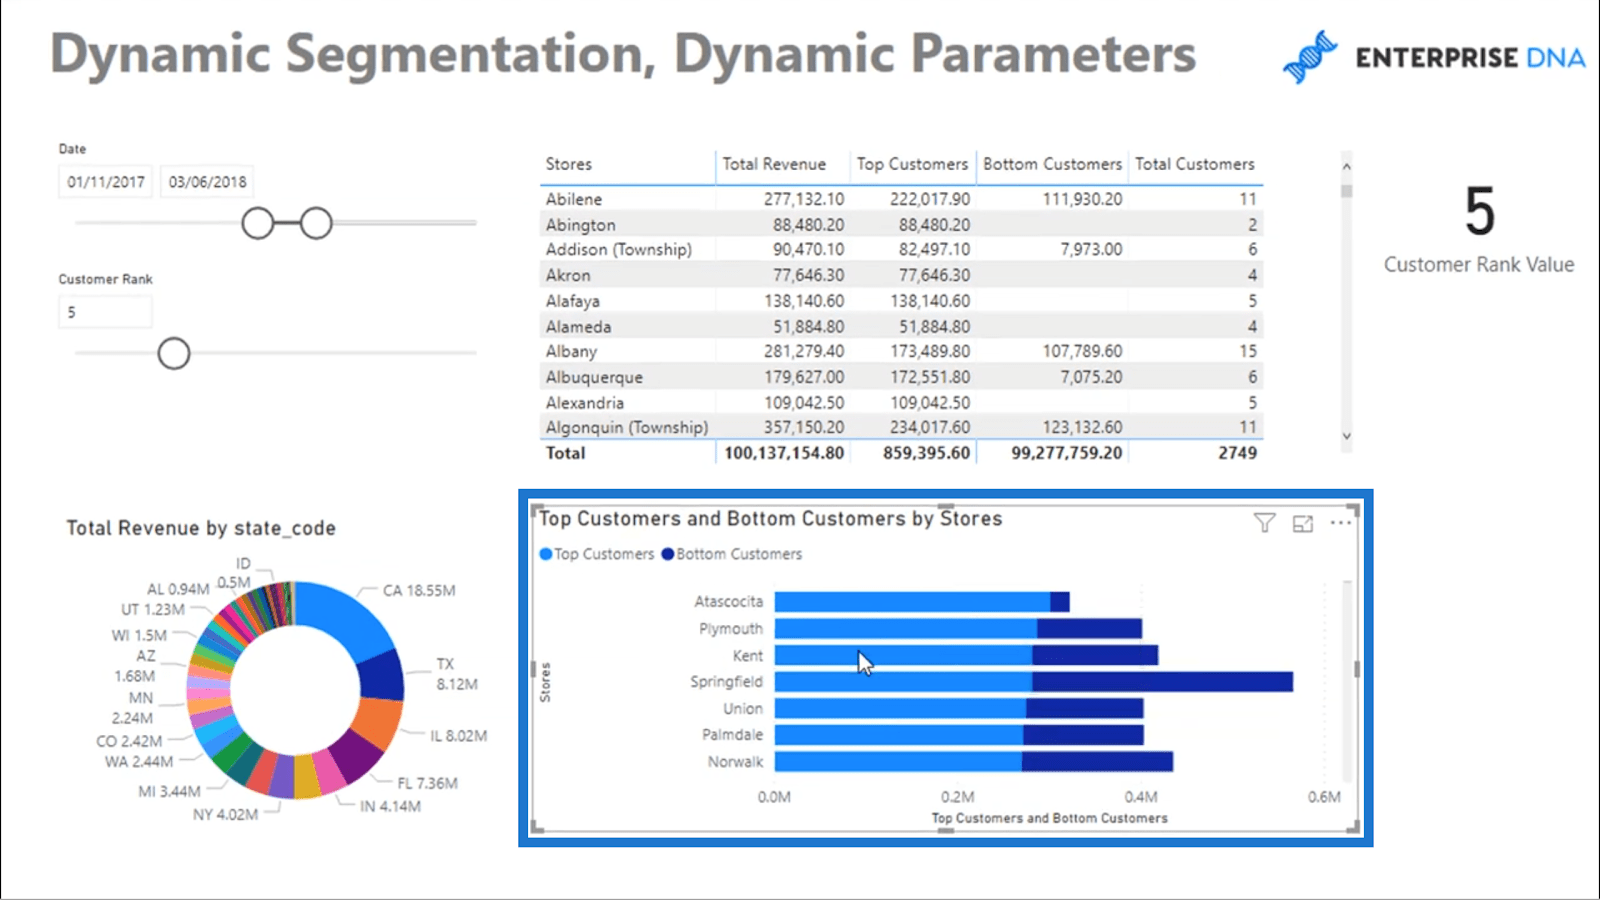Select the Alafaya store name

tap(573, 301)
